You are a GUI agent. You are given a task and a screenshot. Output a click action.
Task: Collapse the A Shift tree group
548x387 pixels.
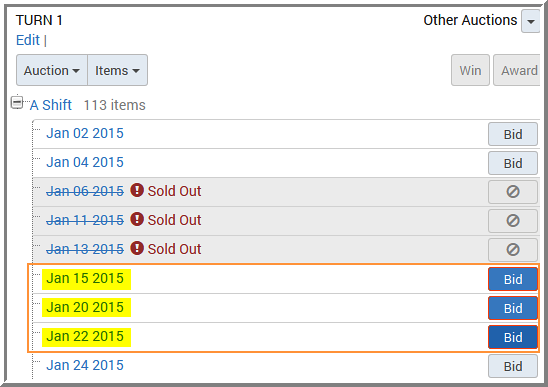click(x=17, y=103)
